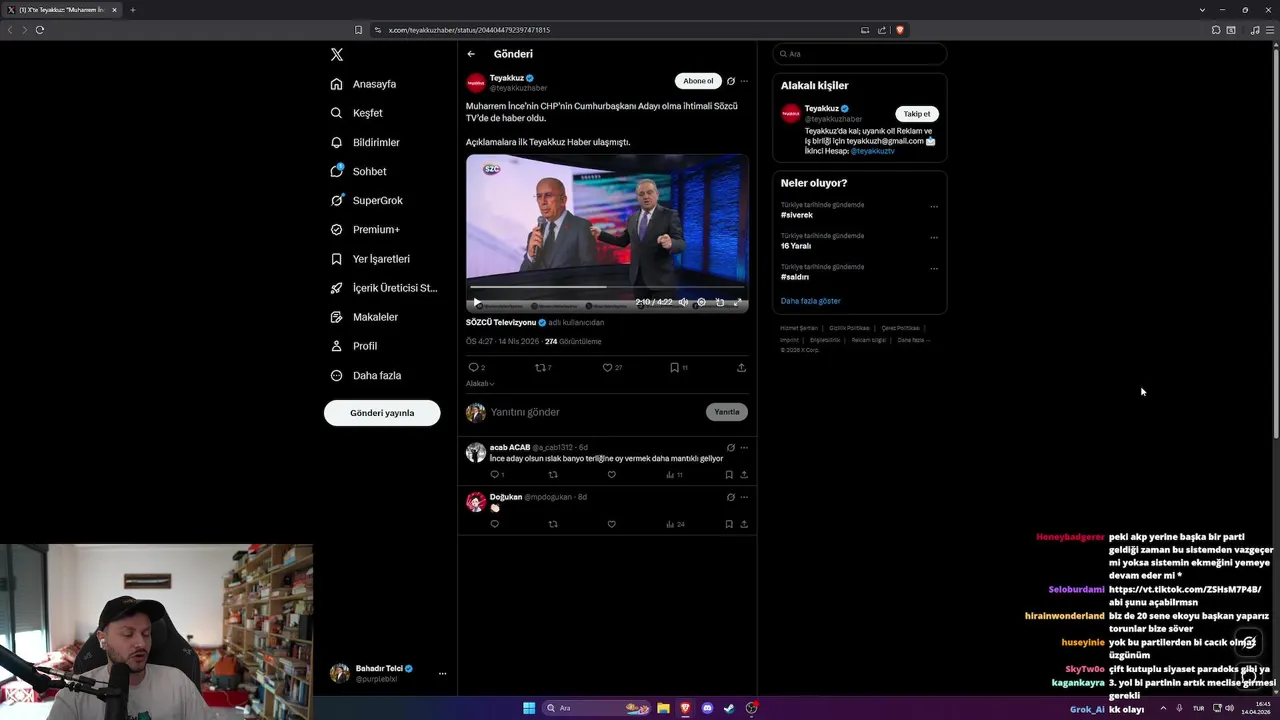Like Doğukan's comment
The image size is (1280, 720).
click(612, 524)
